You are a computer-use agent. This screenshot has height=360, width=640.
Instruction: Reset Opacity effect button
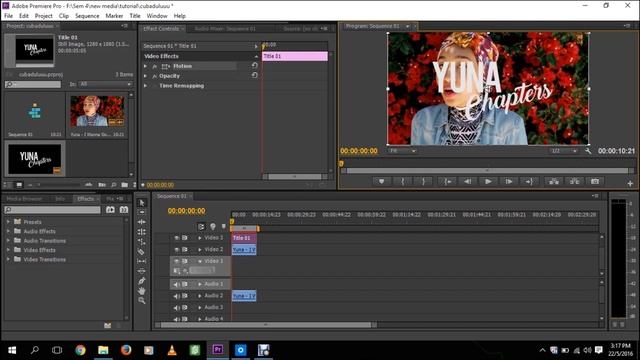click(x=254, y=76)
